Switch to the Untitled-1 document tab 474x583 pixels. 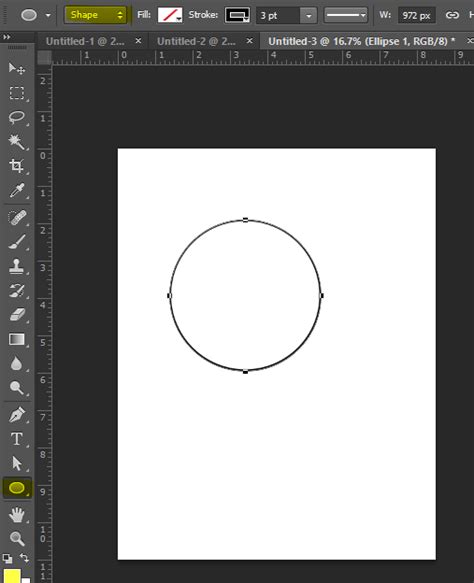click(85, 41)
